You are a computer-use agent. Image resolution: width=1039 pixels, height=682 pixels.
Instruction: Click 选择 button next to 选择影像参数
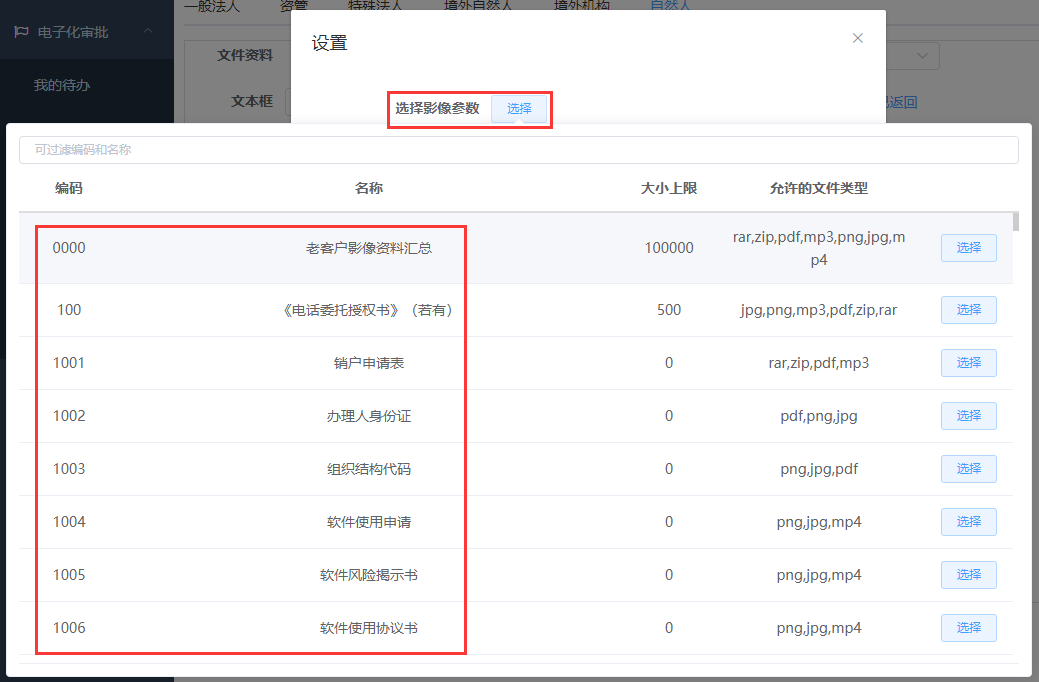[x=519, y=109]
